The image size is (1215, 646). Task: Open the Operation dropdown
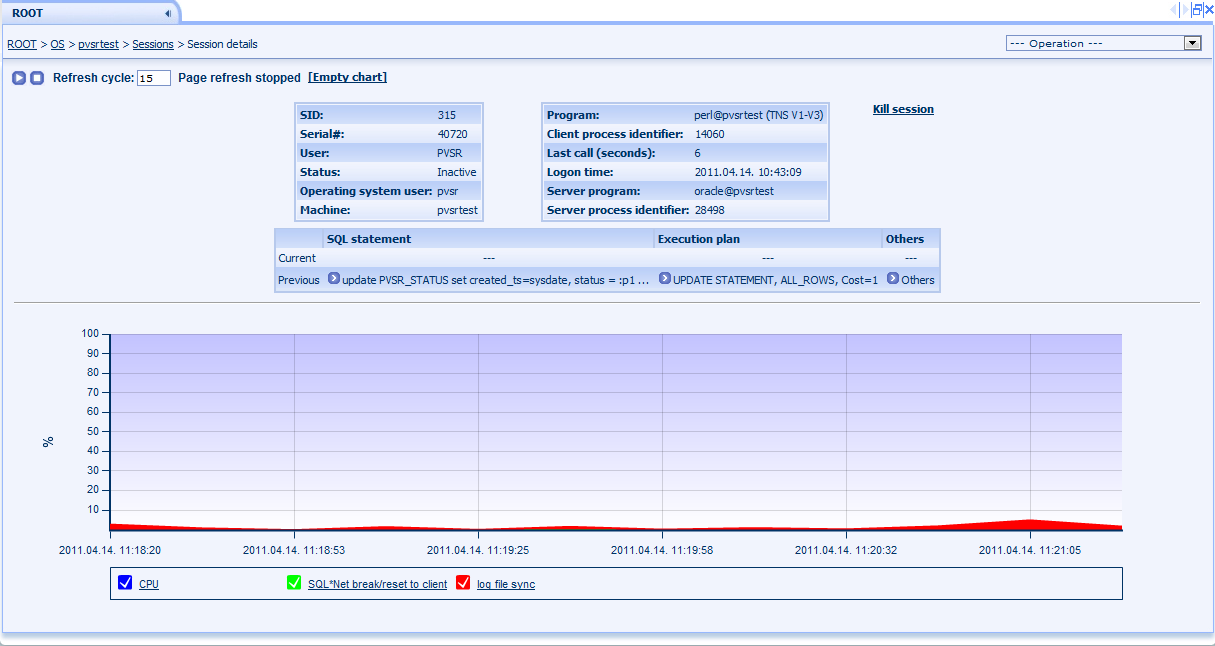click(x=1103, y=43)
